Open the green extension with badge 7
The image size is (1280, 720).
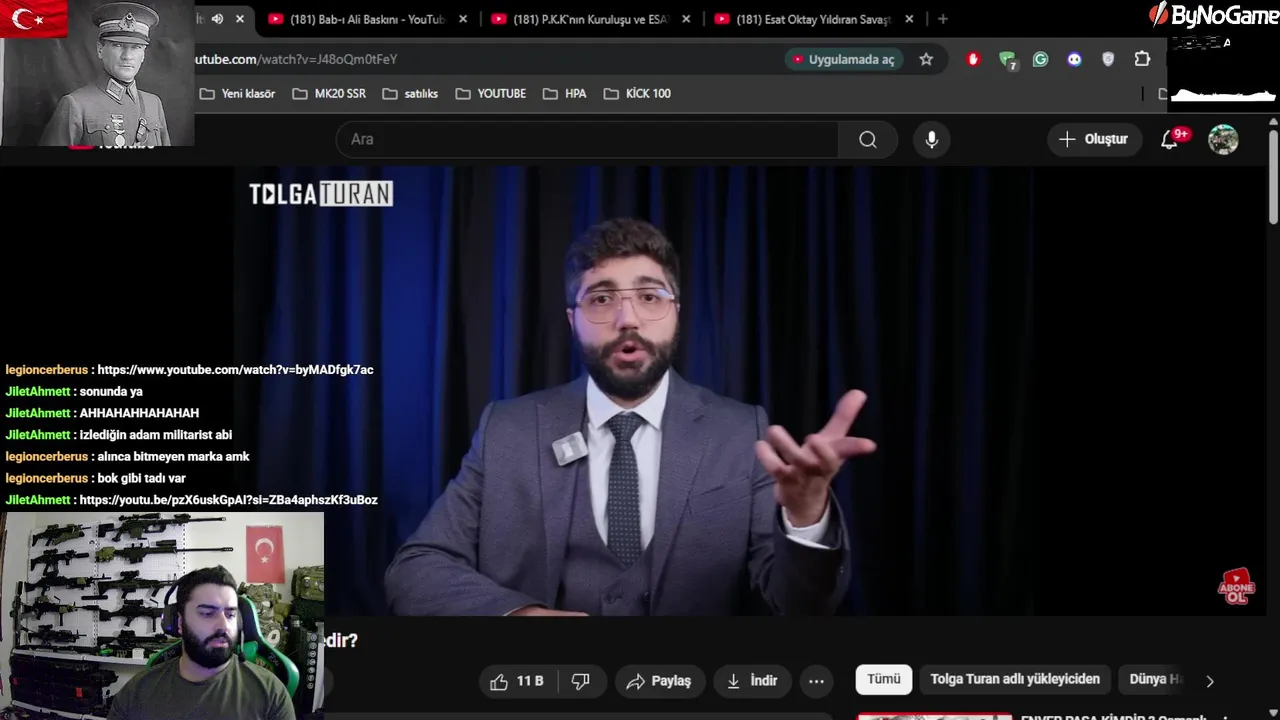[x=1008, y=60]
